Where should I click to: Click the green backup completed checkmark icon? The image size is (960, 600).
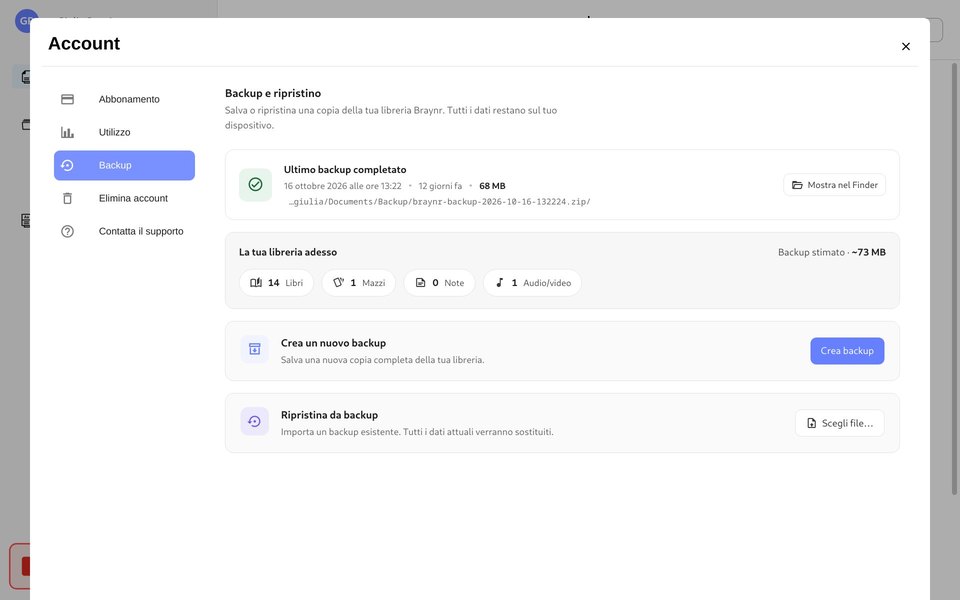coord(255,184)
